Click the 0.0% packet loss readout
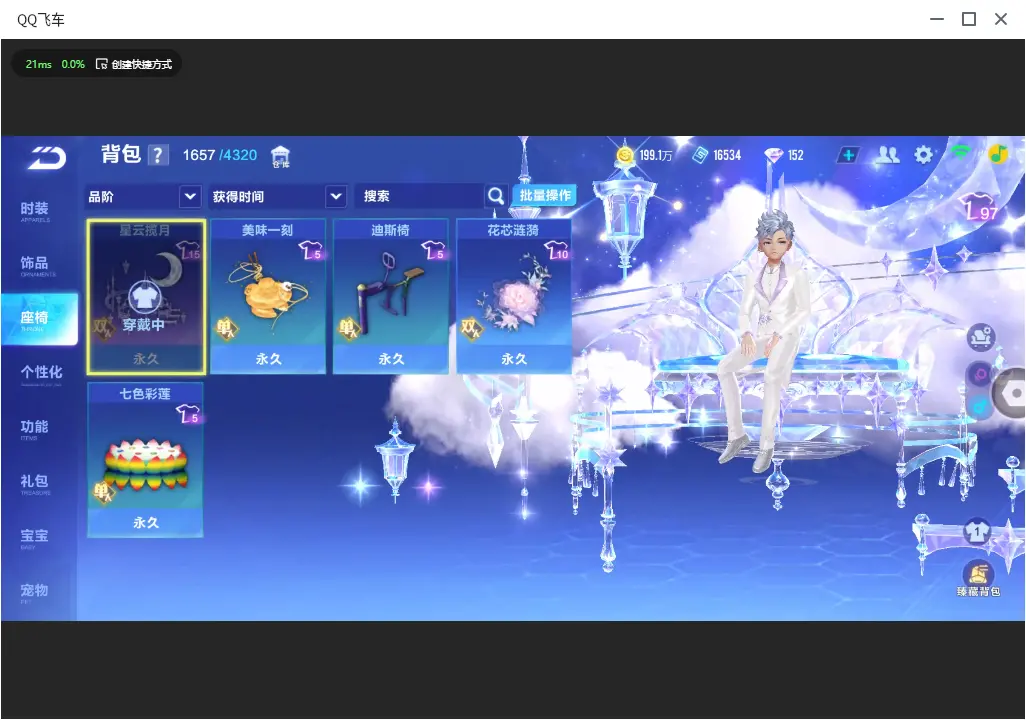1026x720 pixels. click(73, 64)
